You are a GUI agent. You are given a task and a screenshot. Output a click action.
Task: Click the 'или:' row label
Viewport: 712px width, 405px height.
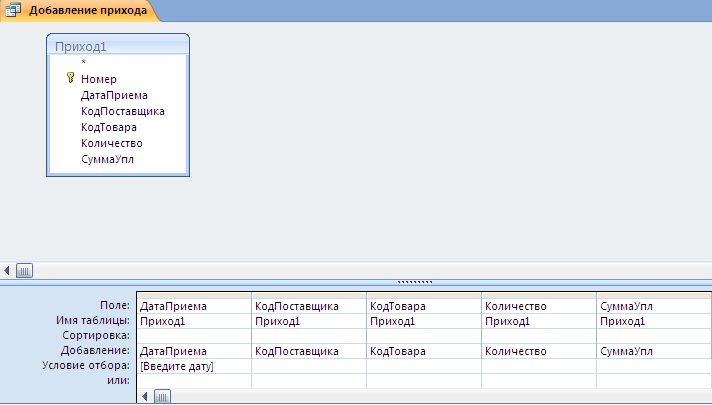(119, 380)
